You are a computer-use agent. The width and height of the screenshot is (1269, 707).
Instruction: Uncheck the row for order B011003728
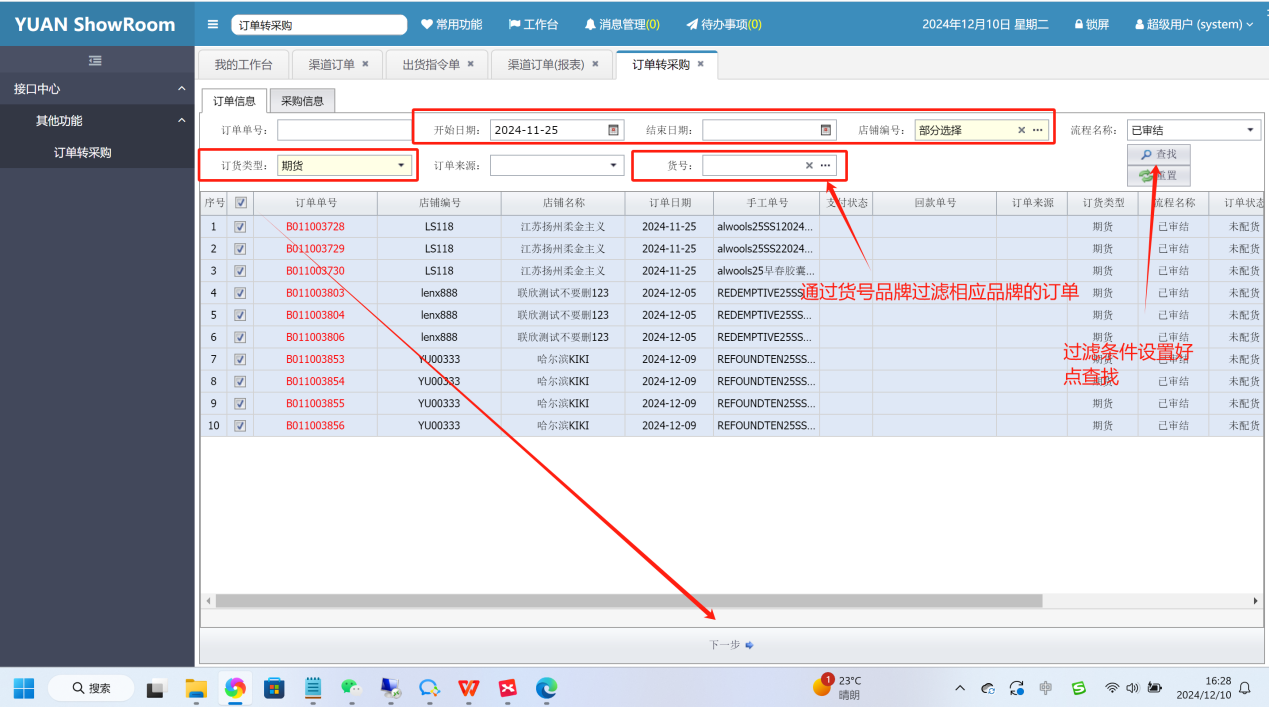pos(240,227)
